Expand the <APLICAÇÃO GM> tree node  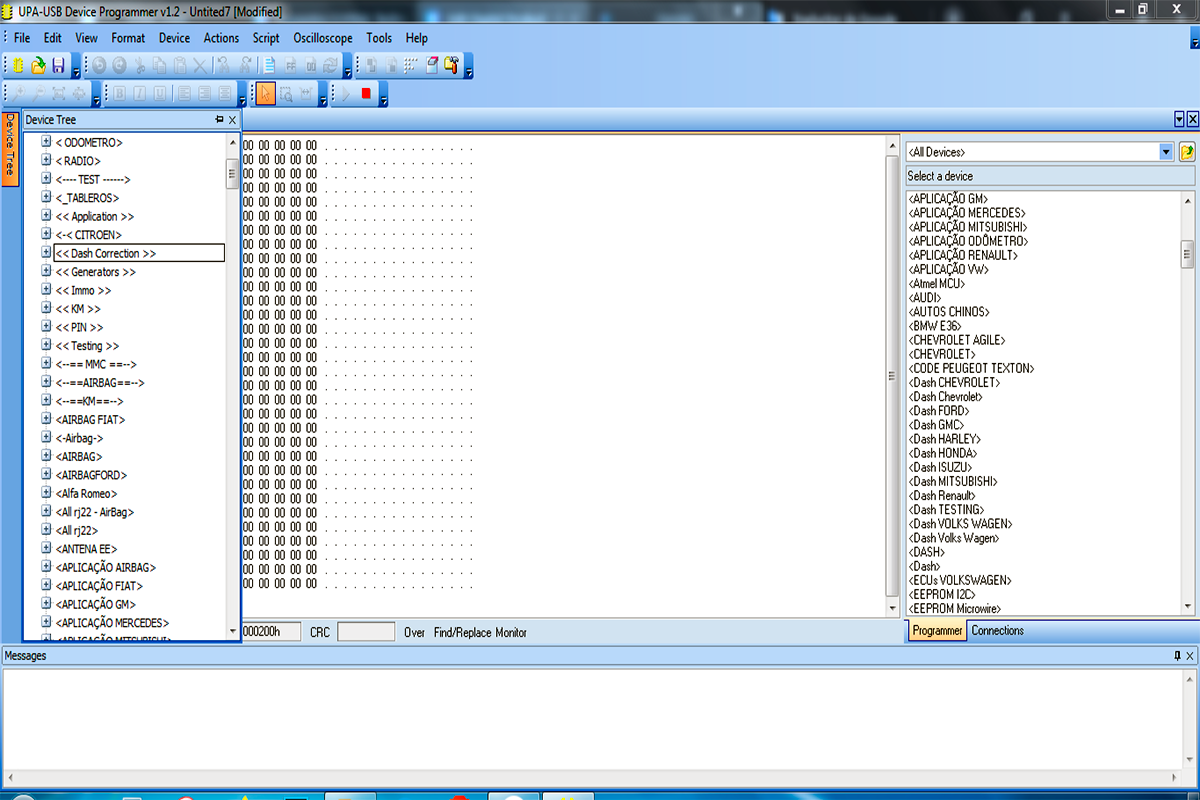click(x=46, y=604)
